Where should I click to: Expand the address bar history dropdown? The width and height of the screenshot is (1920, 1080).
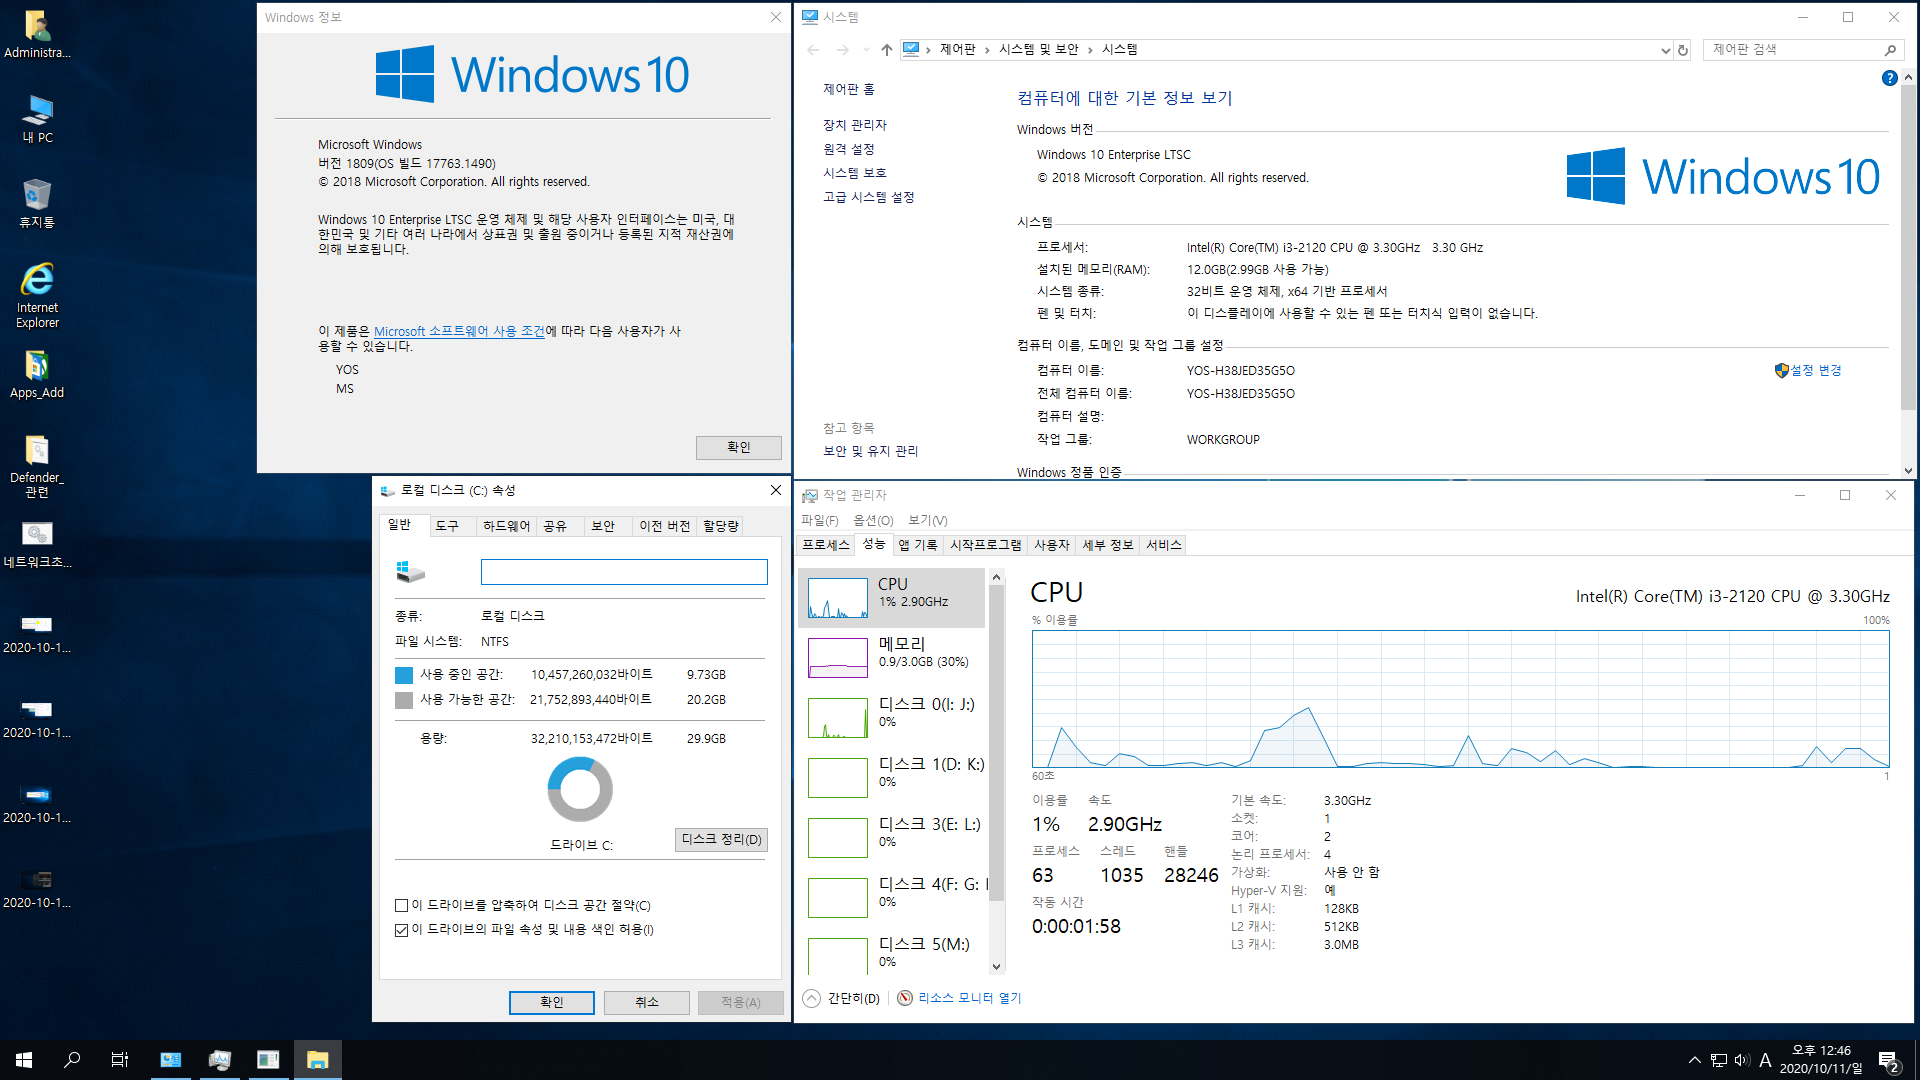[1665, 50]
